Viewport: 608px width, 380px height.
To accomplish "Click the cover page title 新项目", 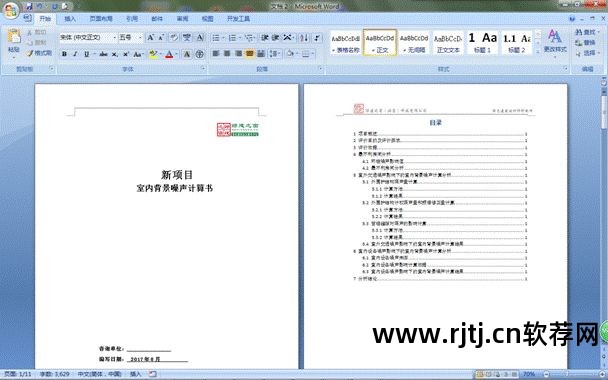I will point(177,175).
